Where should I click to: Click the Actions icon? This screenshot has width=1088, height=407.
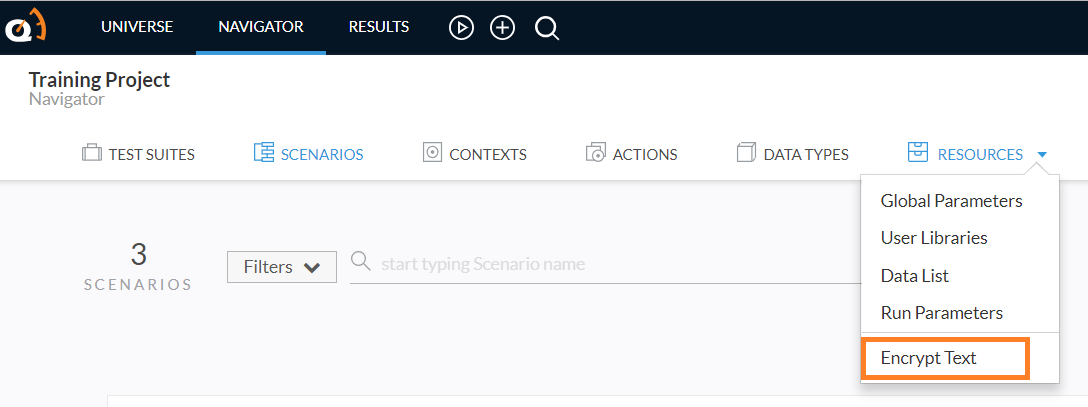[x=596, y=153]
